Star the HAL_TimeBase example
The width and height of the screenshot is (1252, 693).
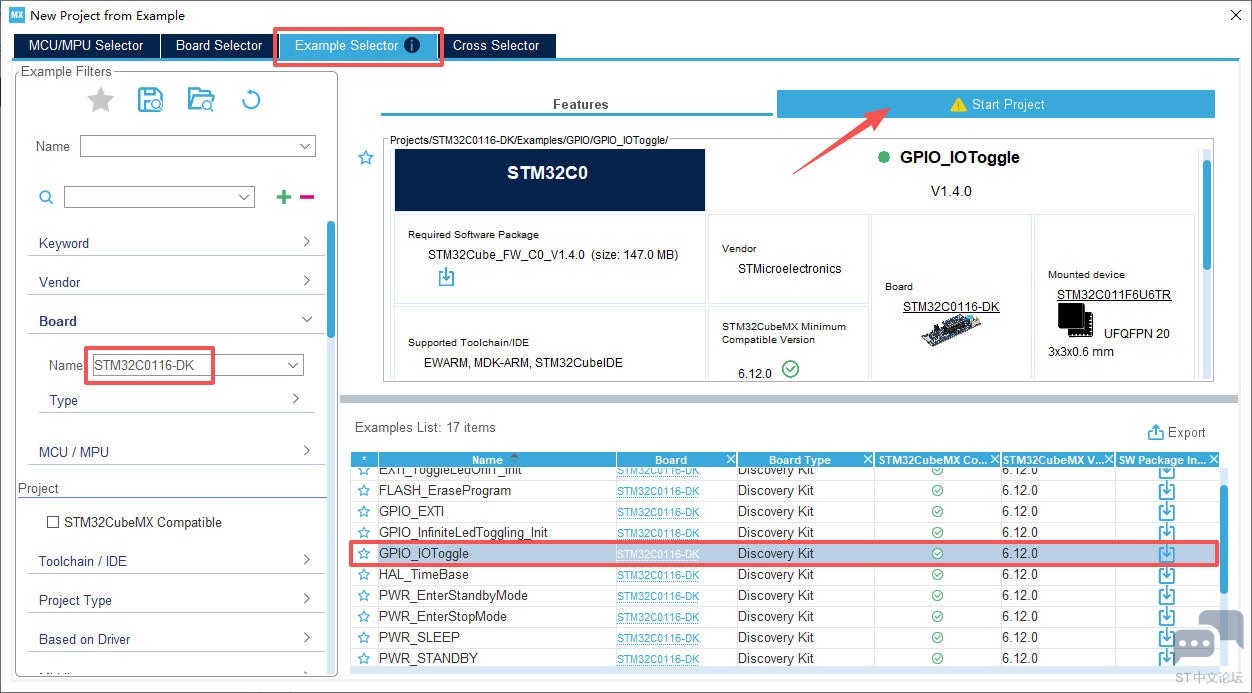point(364,575)
